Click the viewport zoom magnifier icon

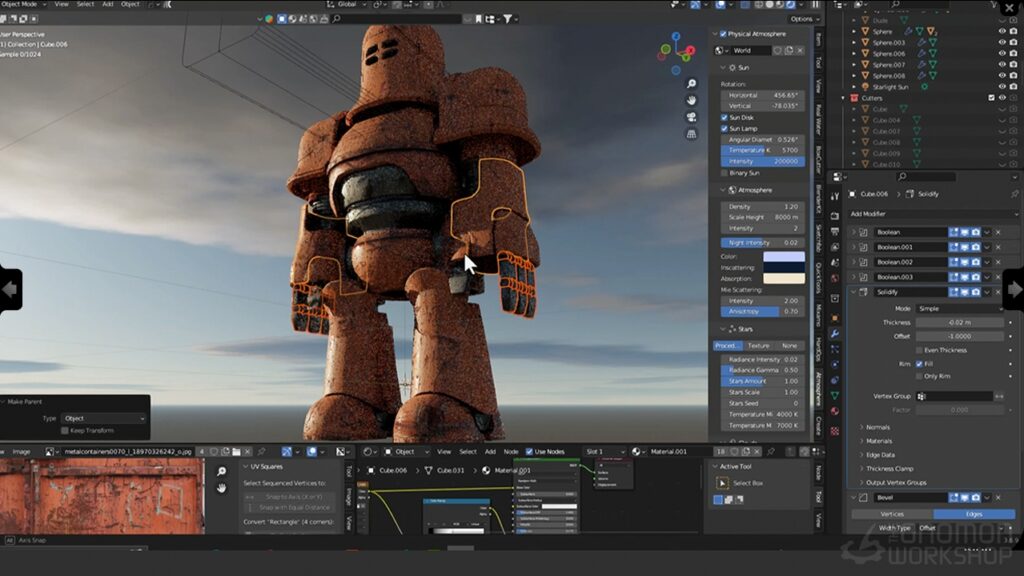click(691, 84)
